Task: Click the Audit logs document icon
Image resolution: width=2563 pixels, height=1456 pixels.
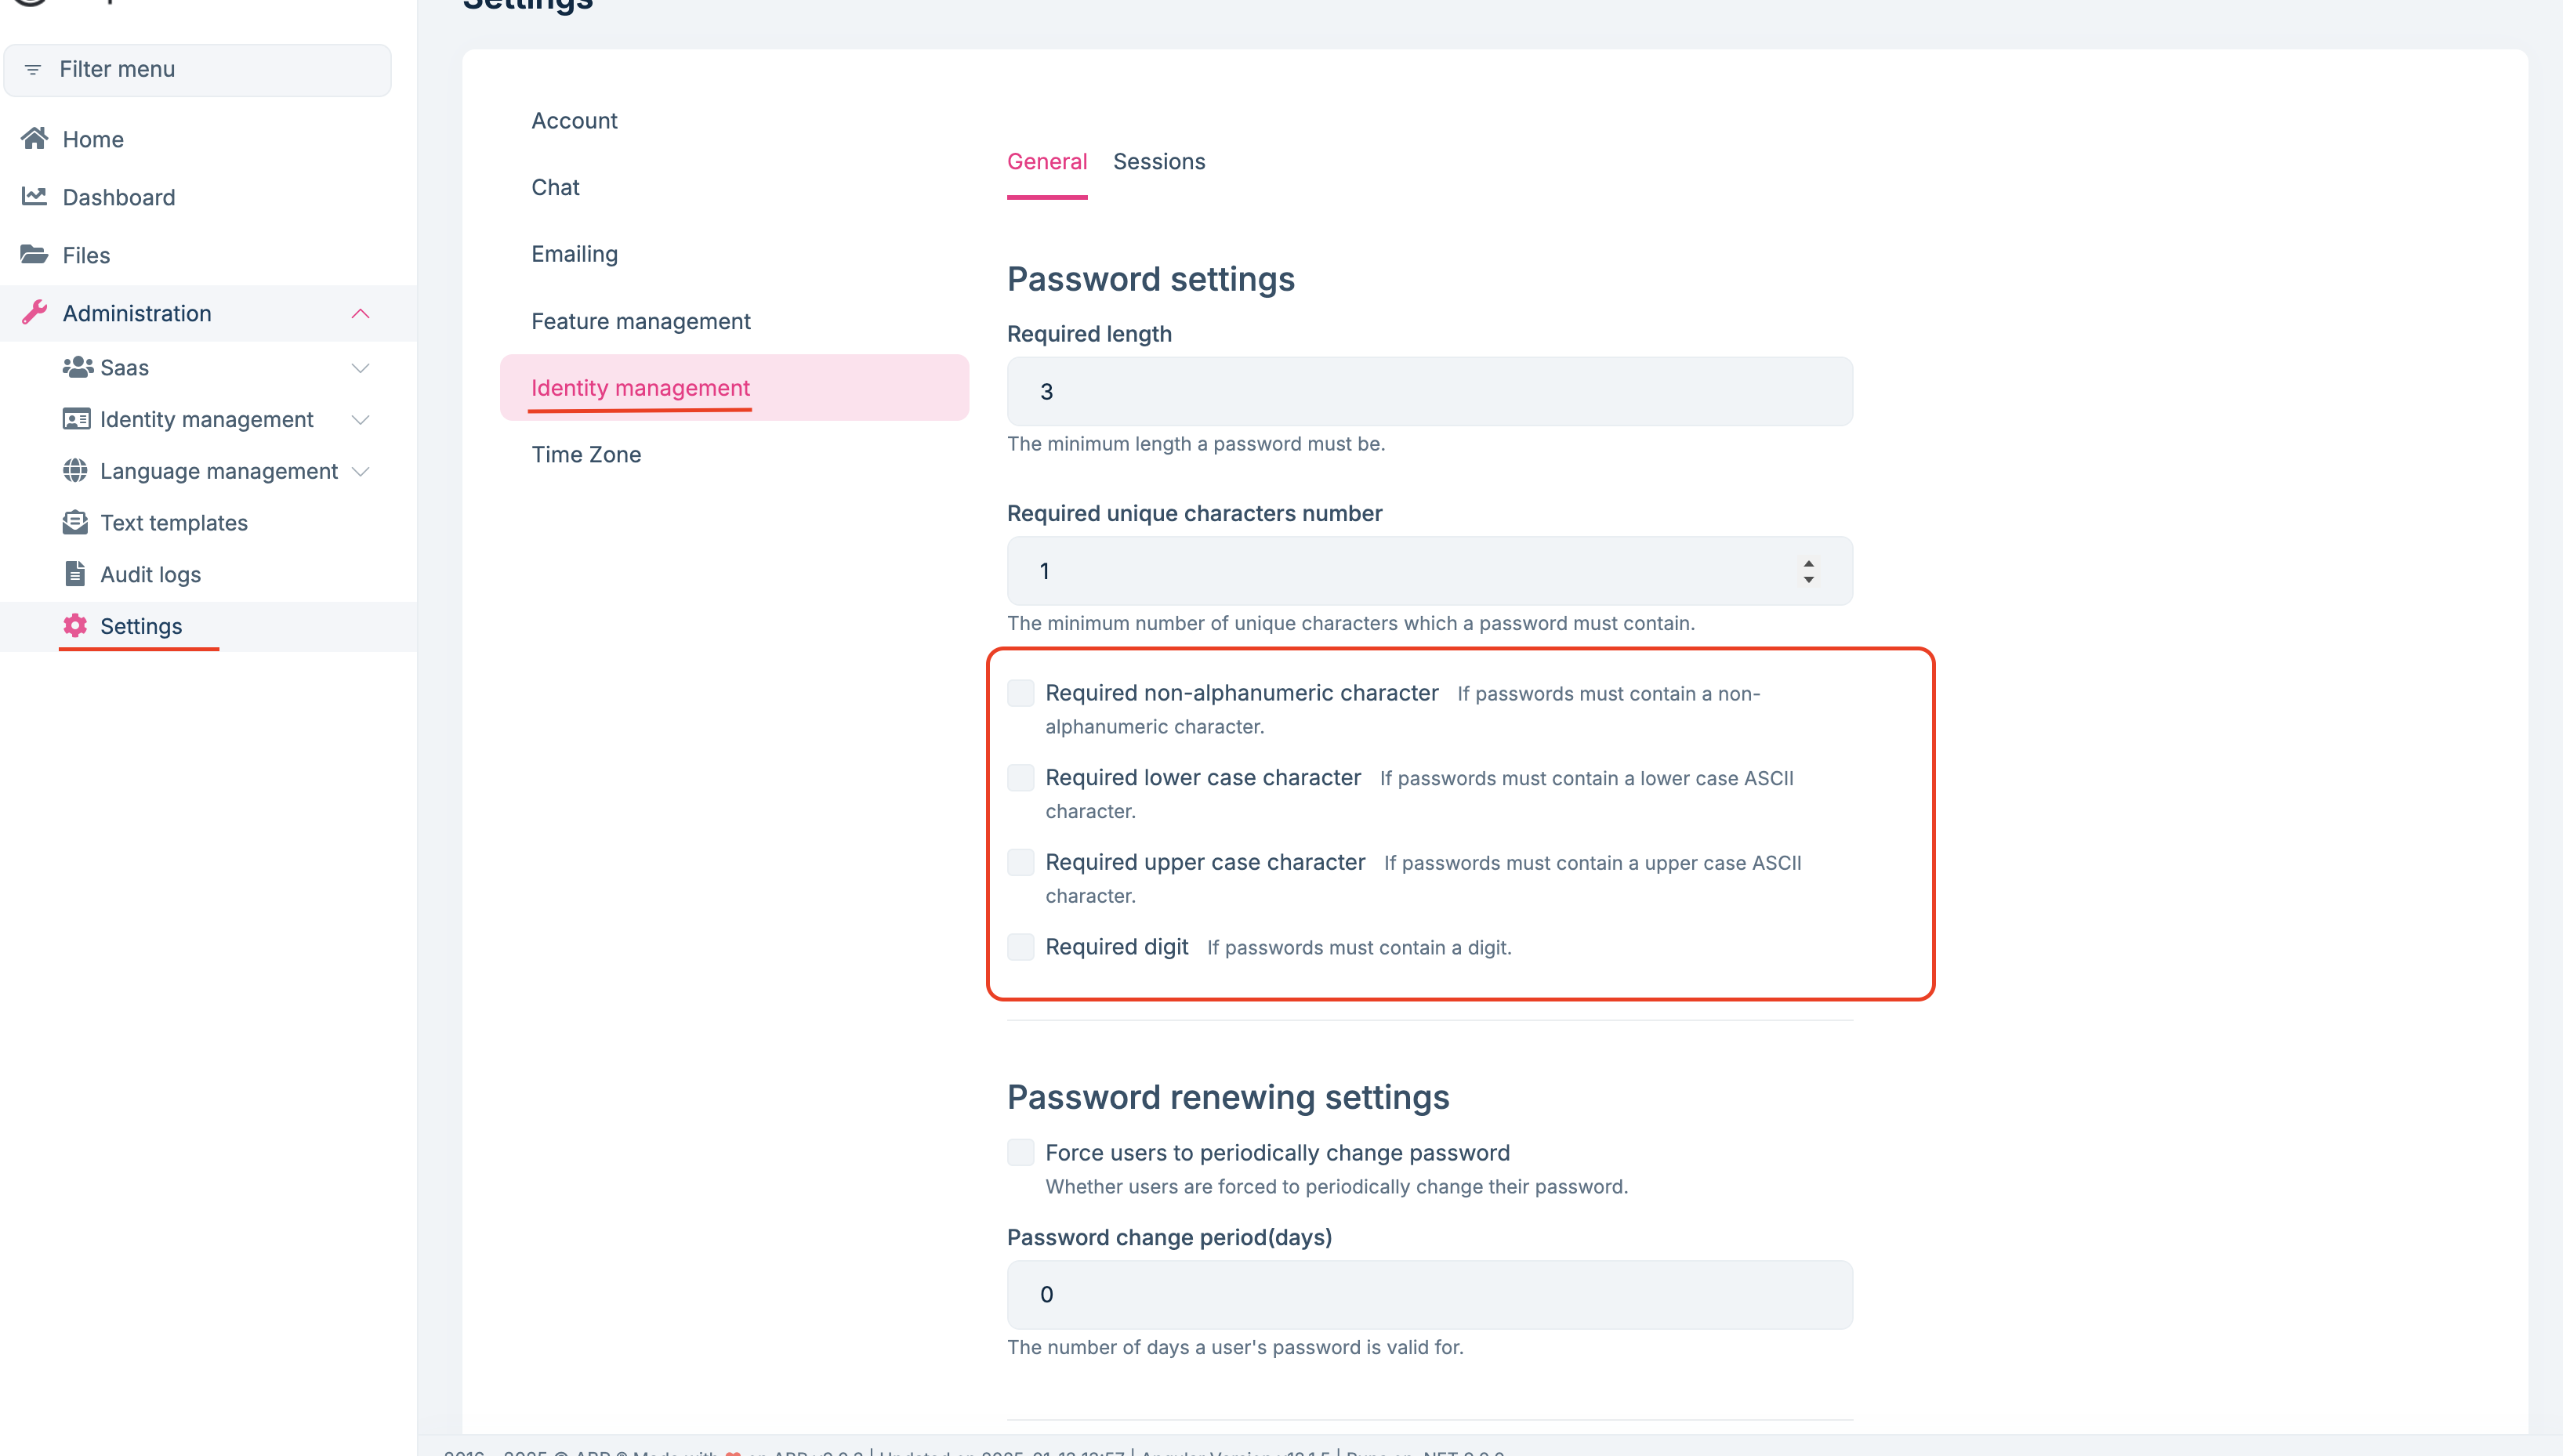Action: click(75, 573)
